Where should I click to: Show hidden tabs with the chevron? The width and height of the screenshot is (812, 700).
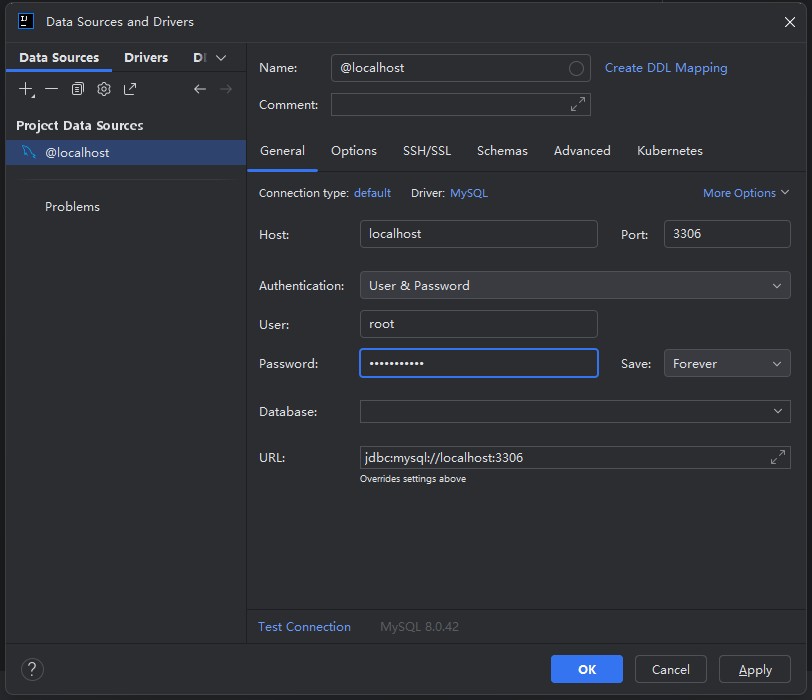tap(221, 58)
